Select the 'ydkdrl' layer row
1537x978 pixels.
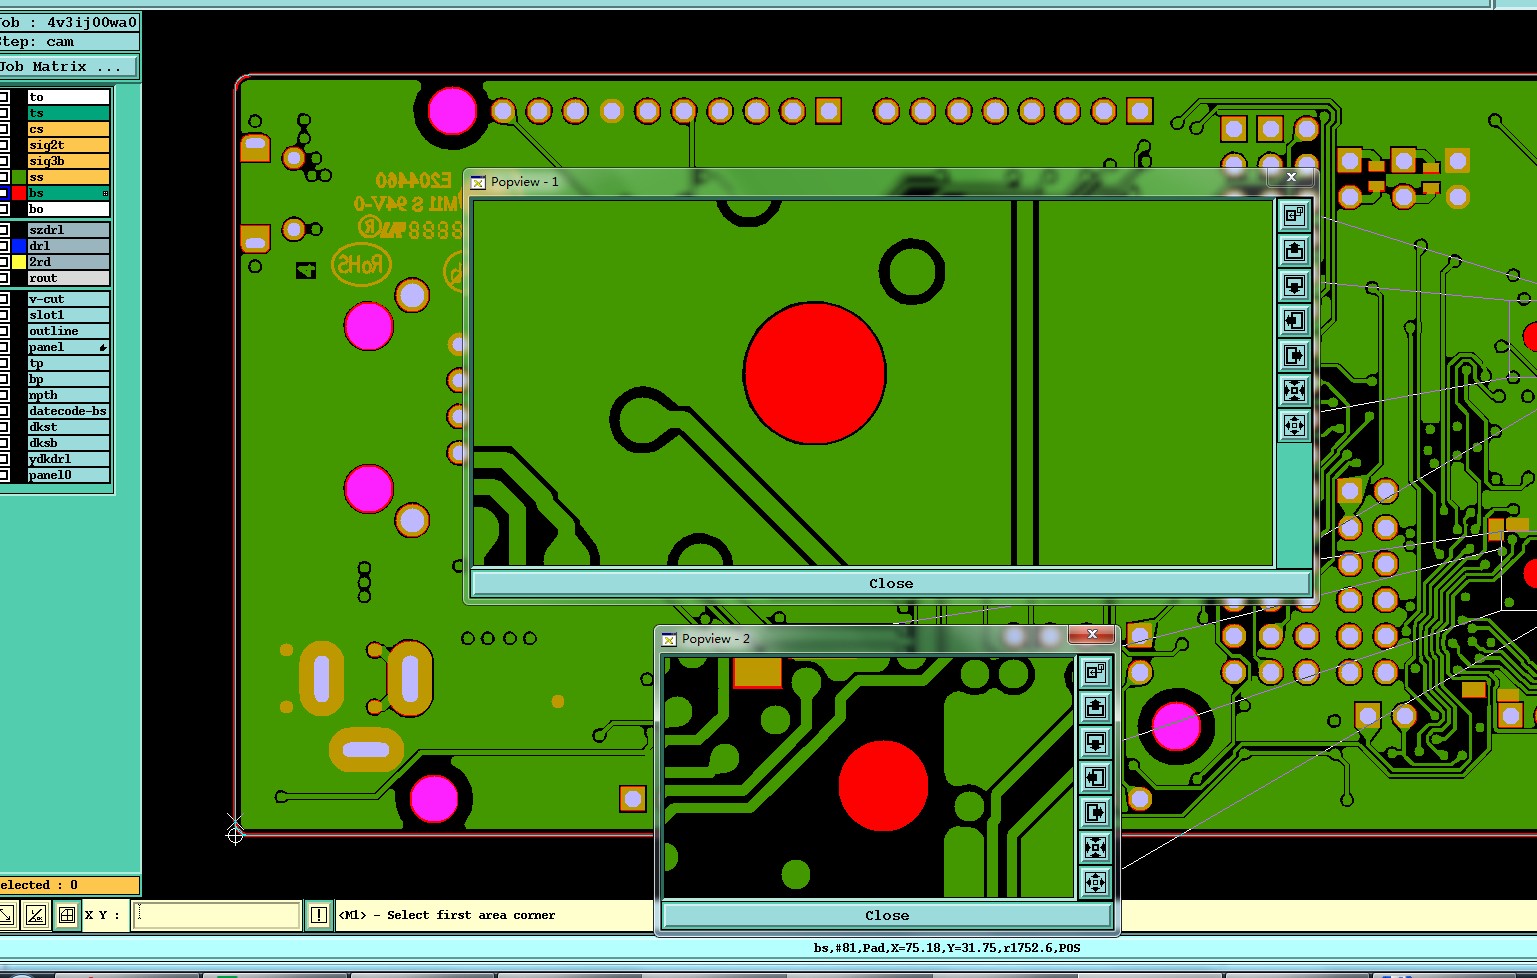[x=68, y=459]
